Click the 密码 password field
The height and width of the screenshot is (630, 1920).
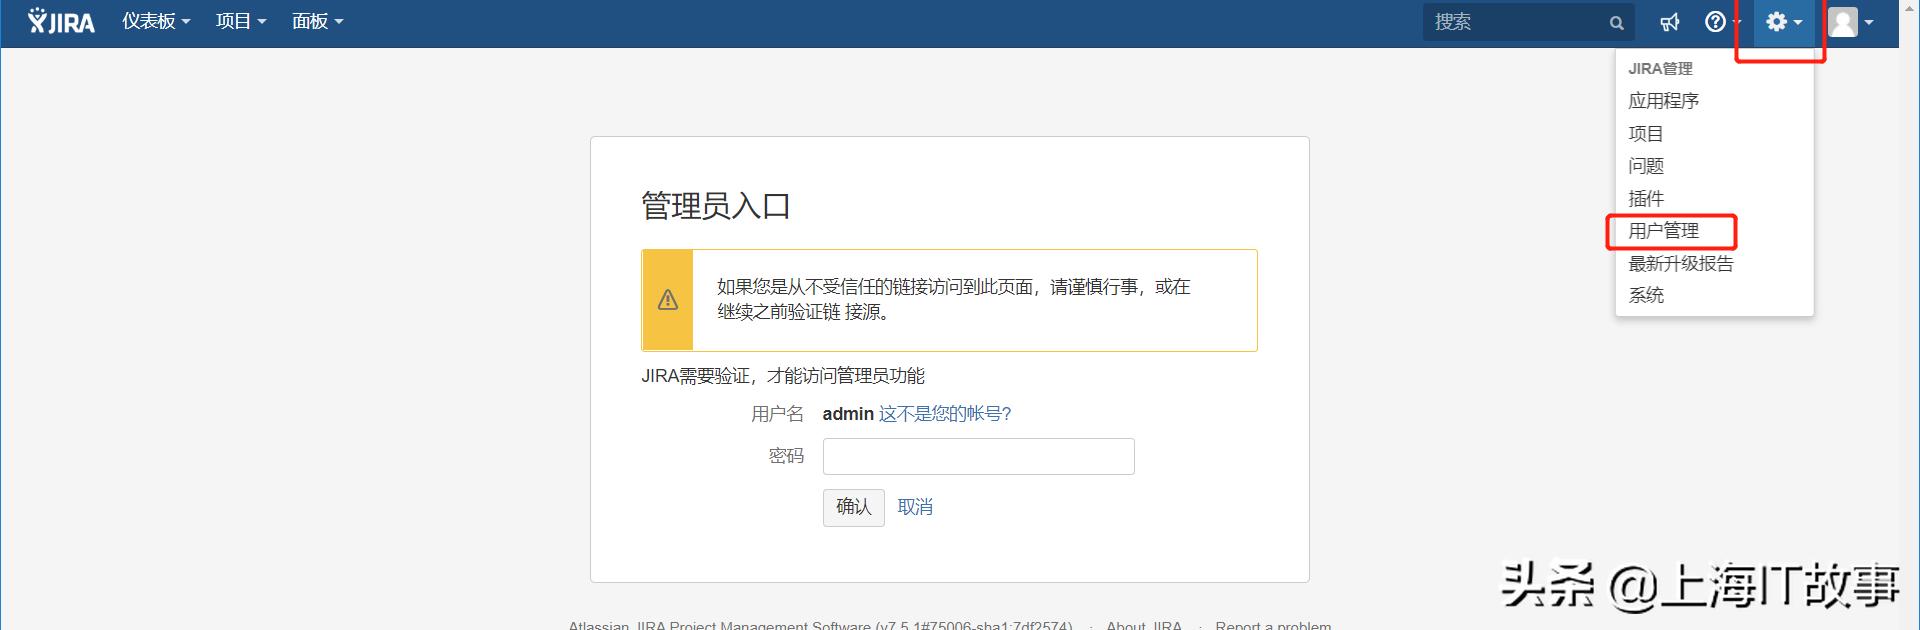978,456
